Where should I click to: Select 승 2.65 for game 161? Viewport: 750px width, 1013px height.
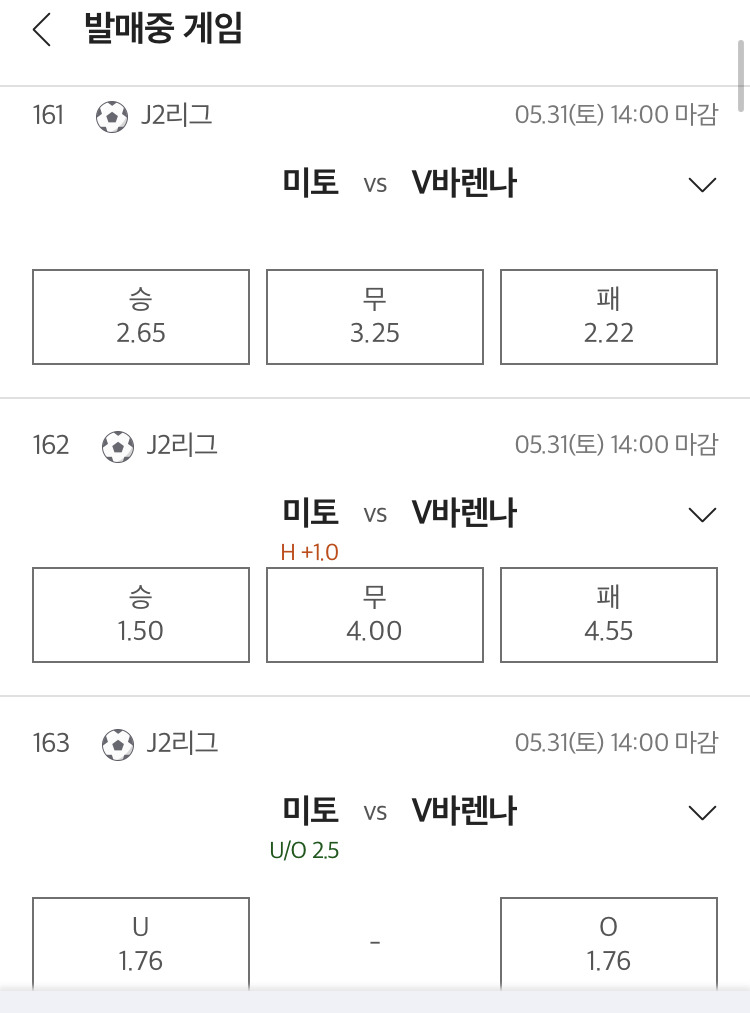coord(141,317)
